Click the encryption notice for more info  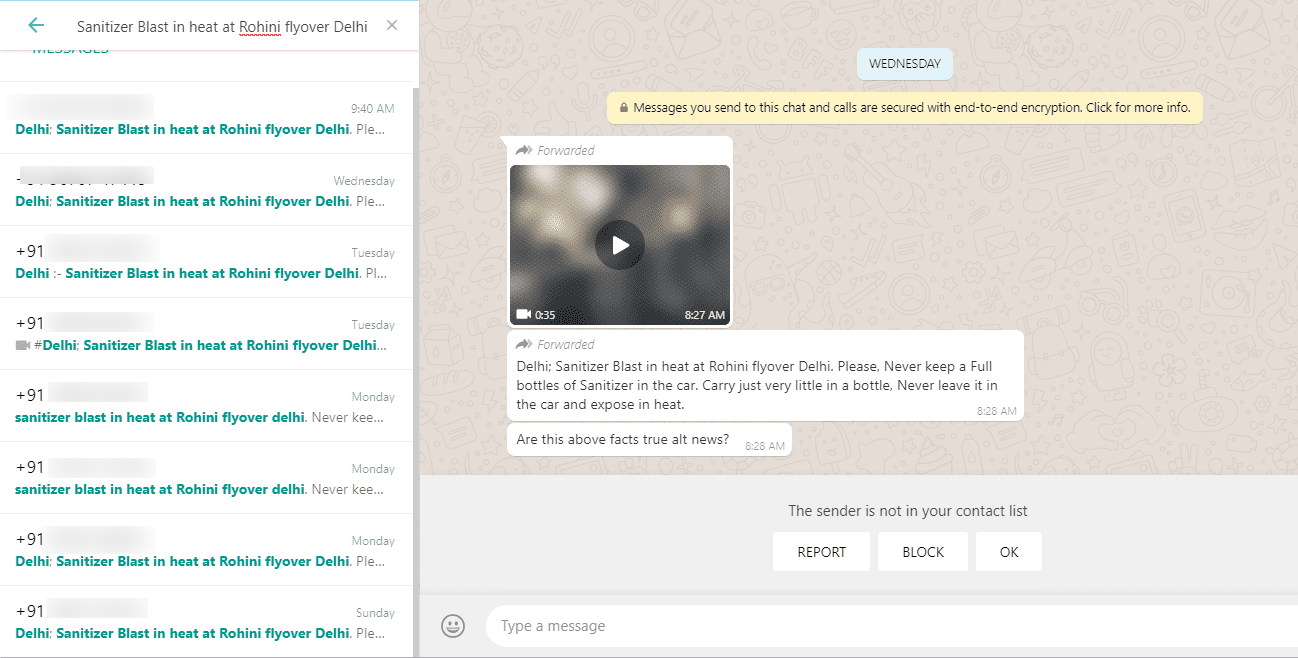tap(905, 108)
